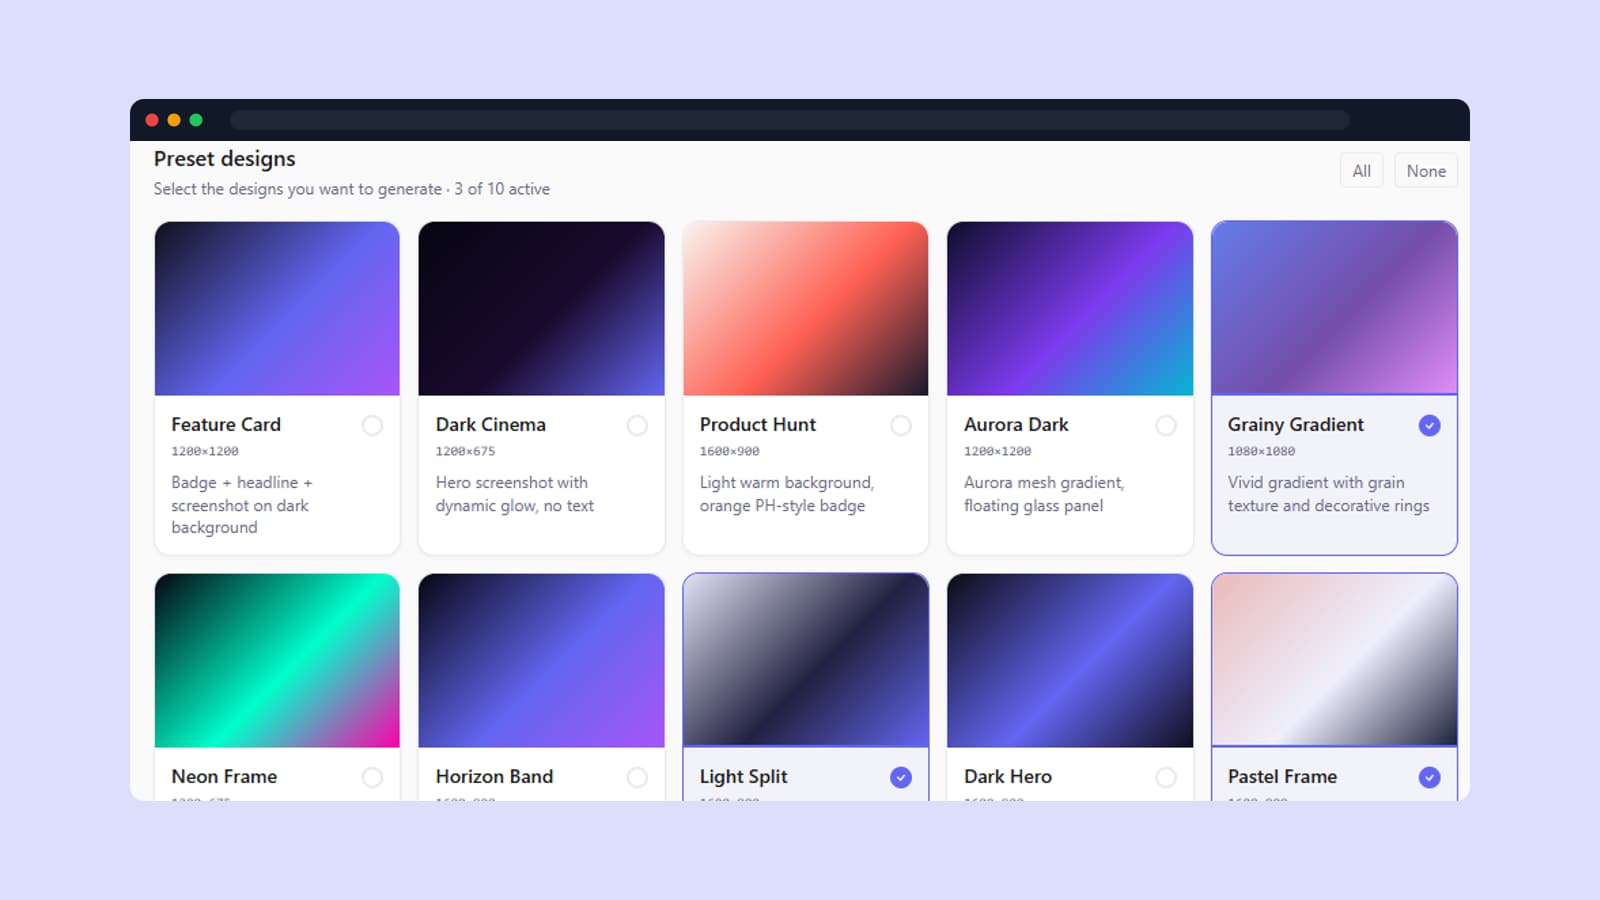The image size is (1600, 900).
Task: Select the Dark Hero preset
Action: pyautogui.click(x=1166, y=777)
